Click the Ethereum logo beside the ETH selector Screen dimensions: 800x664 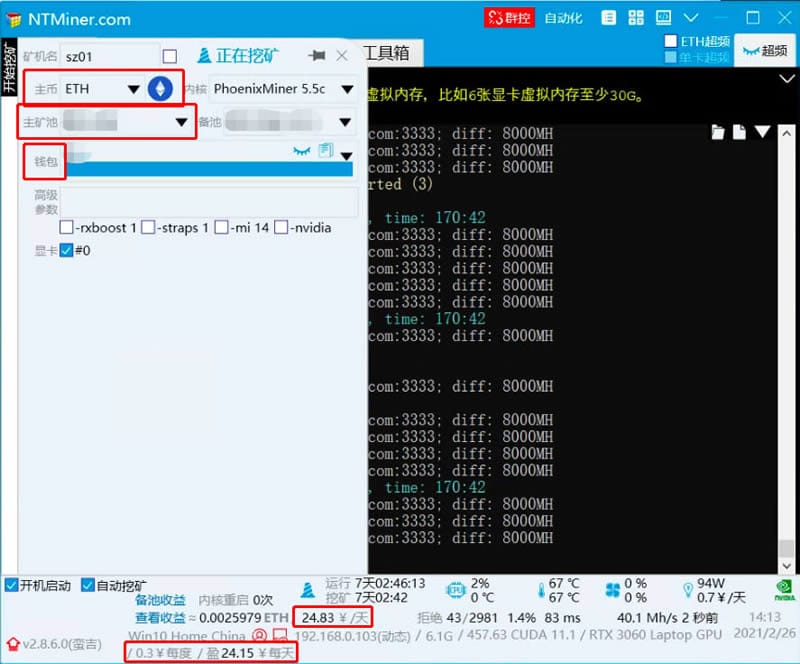click(x=160, y=88)
